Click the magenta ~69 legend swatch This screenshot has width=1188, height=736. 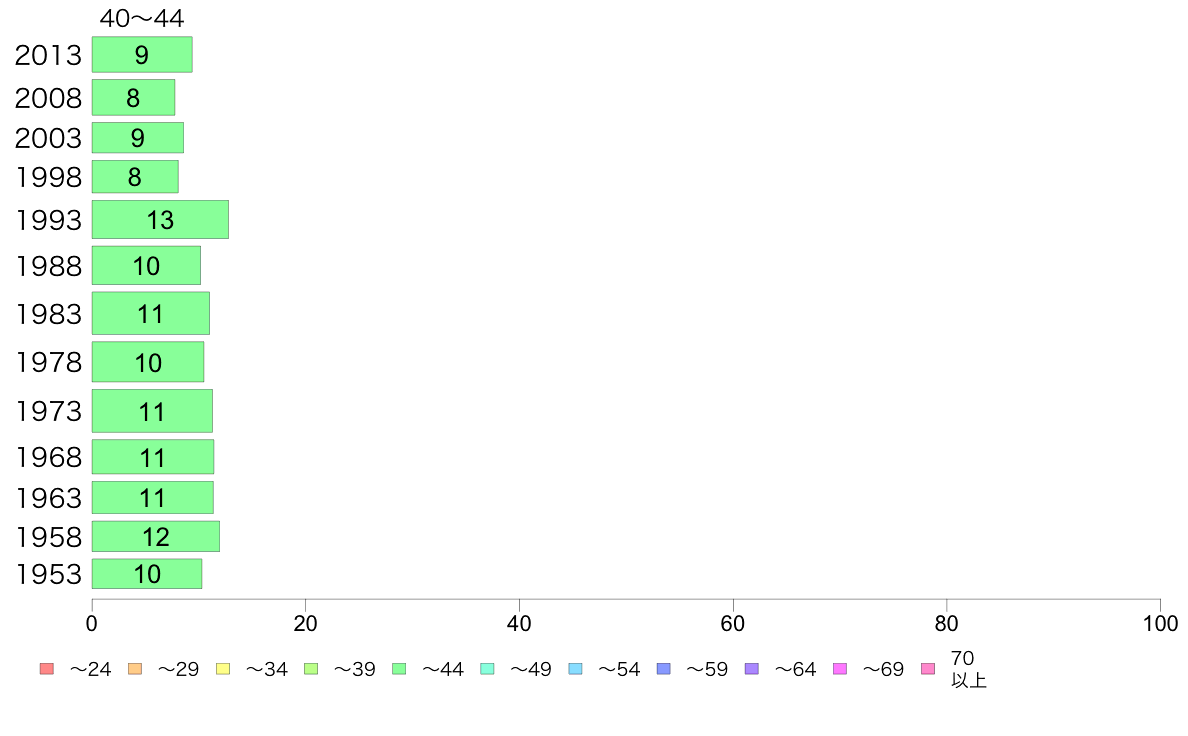pos(839,669)
